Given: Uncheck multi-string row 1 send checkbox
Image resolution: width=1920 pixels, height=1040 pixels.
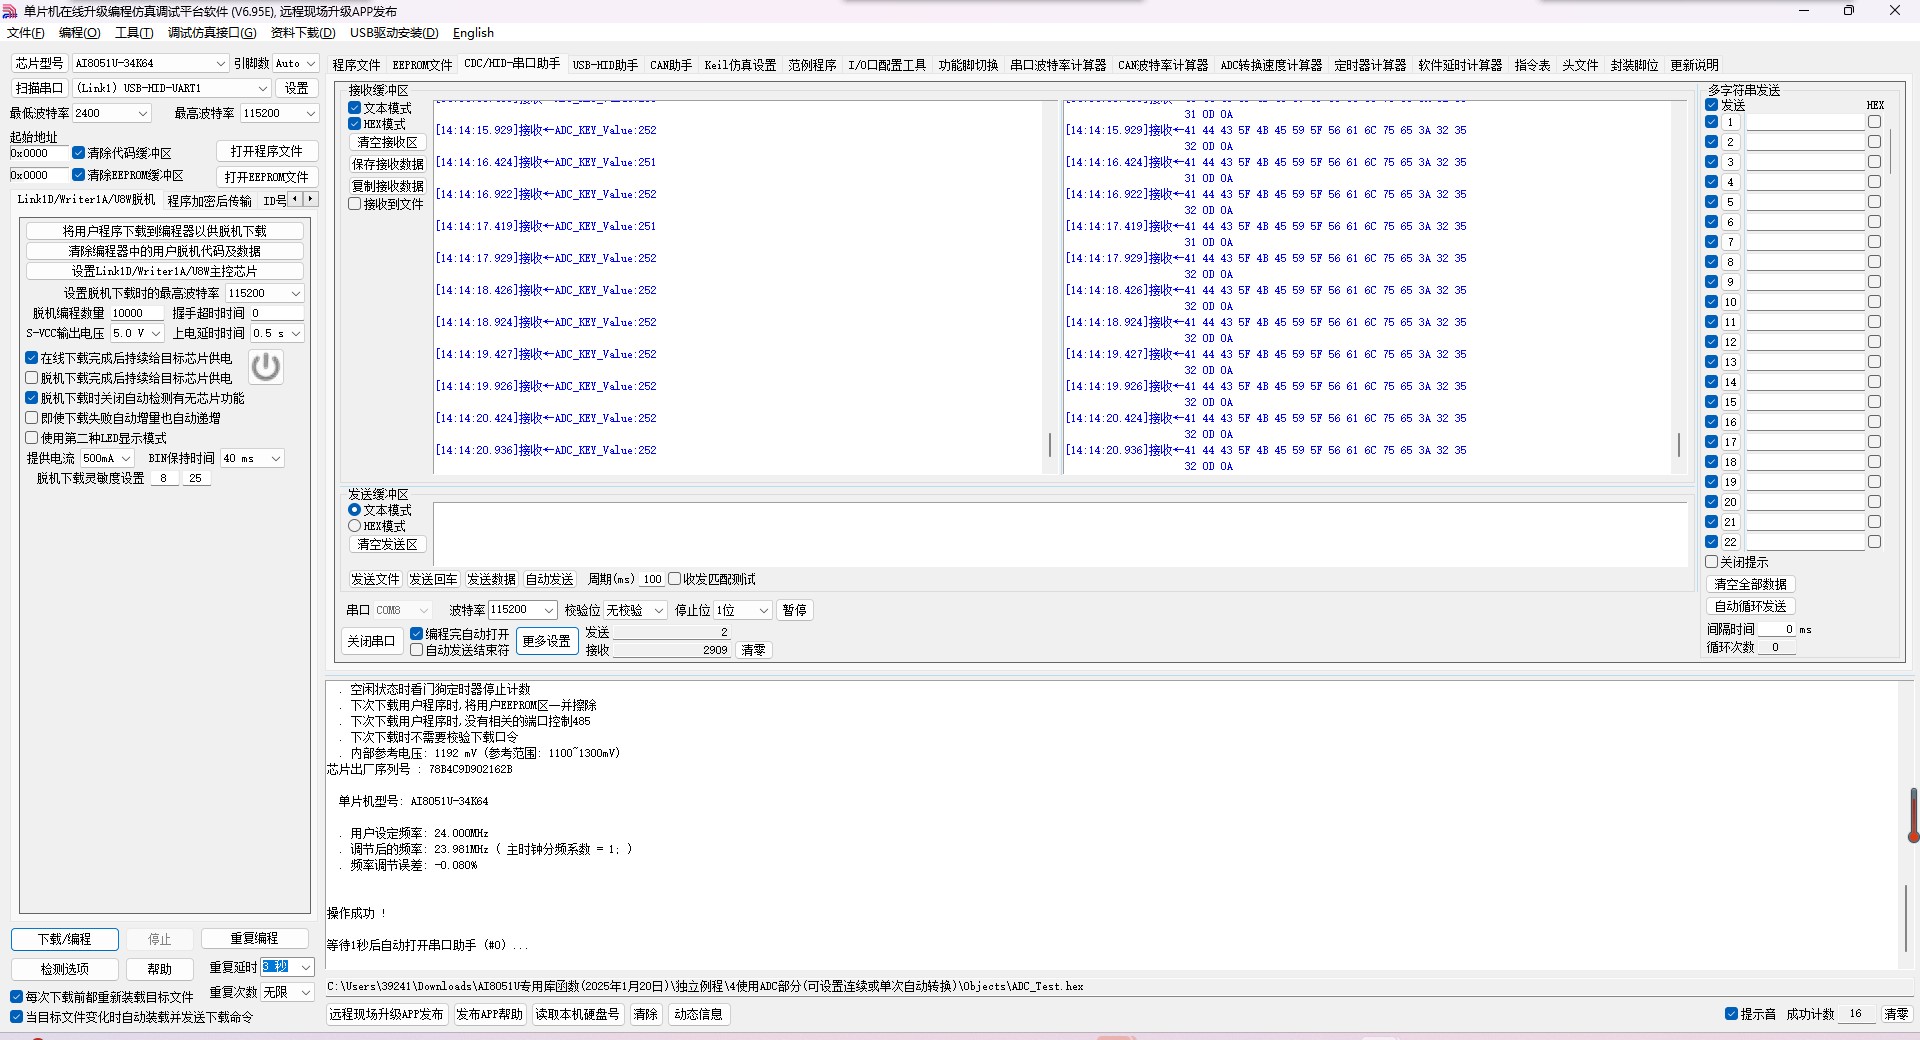Looking at the screenshot, I should 1711,122.
